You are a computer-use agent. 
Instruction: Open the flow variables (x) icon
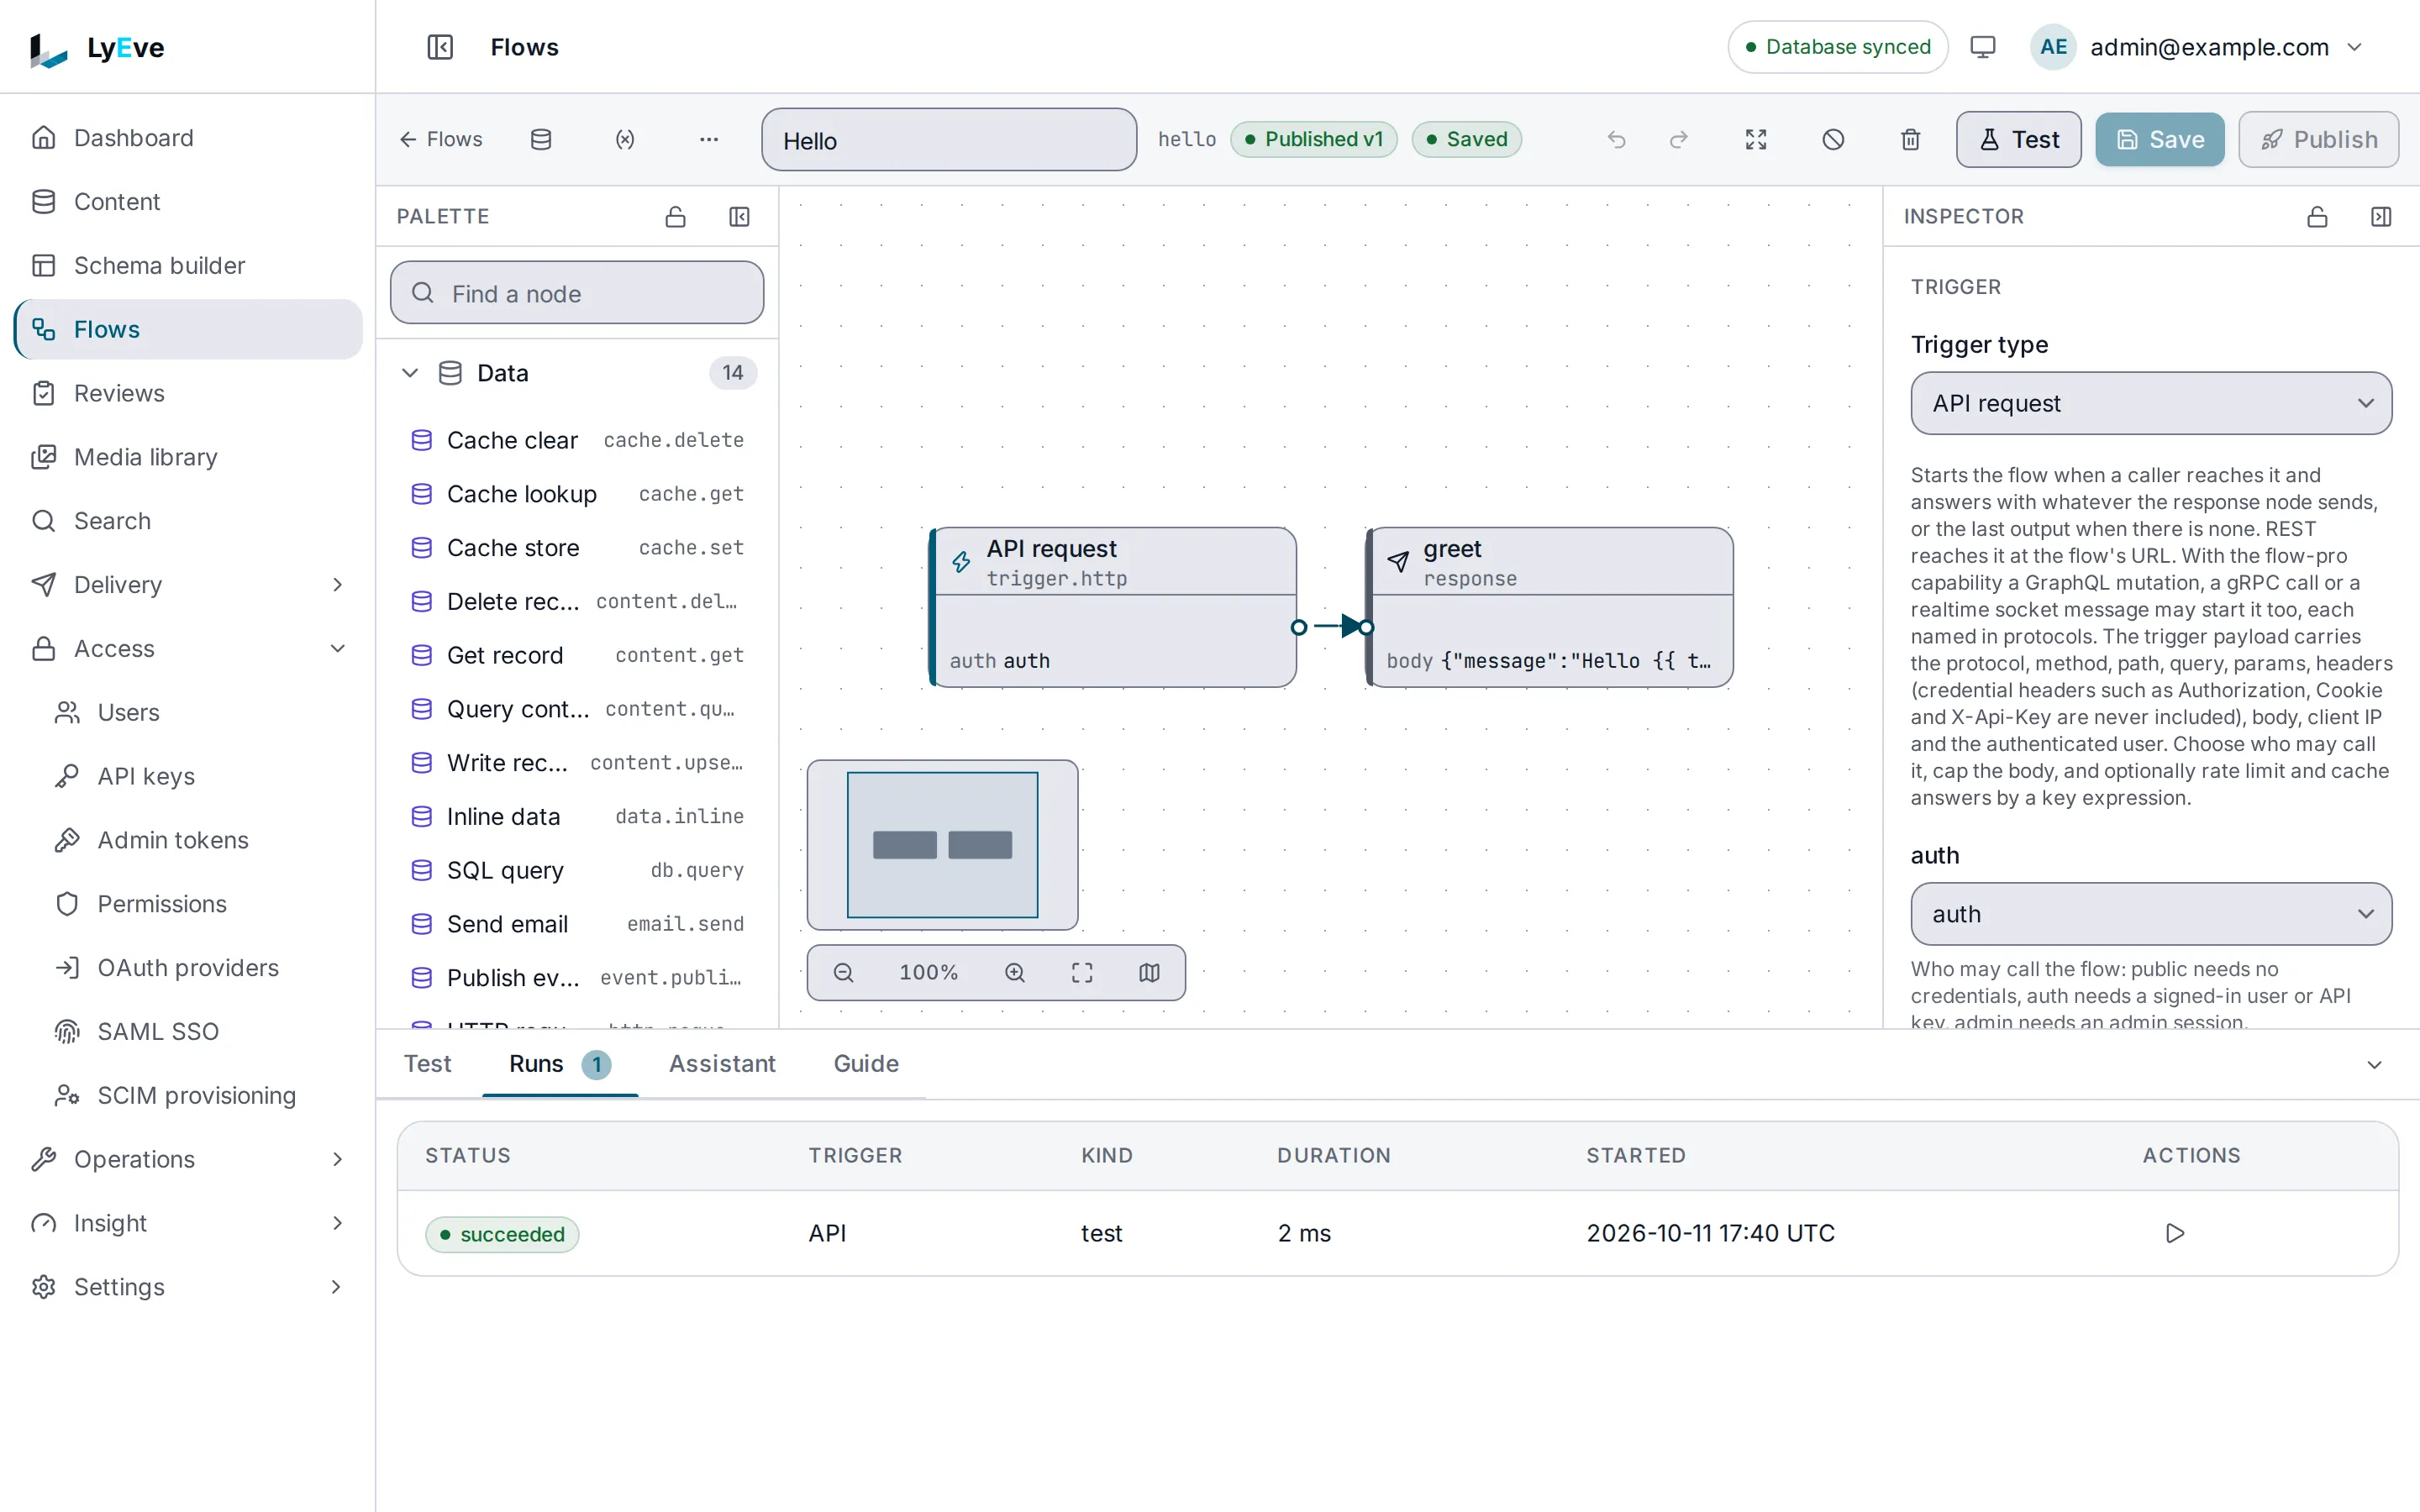pos(625,139)
